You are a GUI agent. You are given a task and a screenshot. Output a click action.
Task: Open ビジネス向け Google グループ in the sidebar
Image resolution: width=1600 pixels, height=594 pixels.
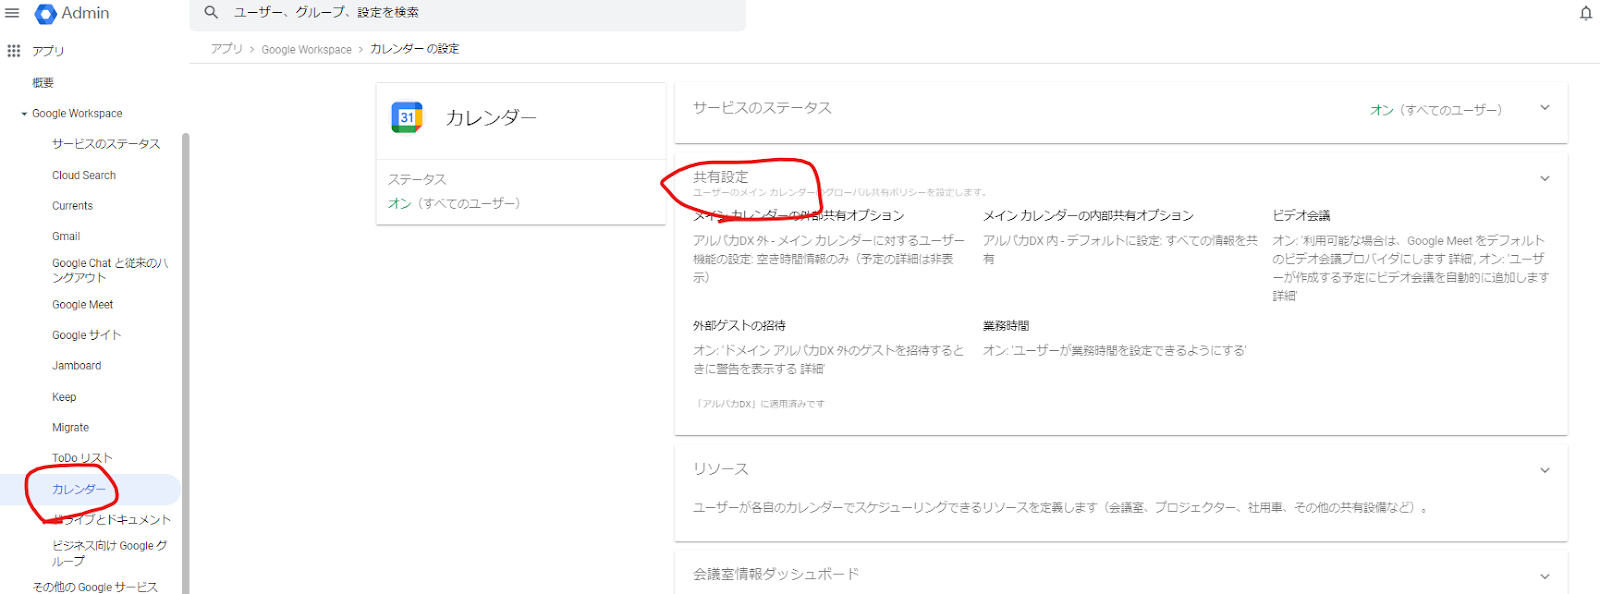point(110,553)
